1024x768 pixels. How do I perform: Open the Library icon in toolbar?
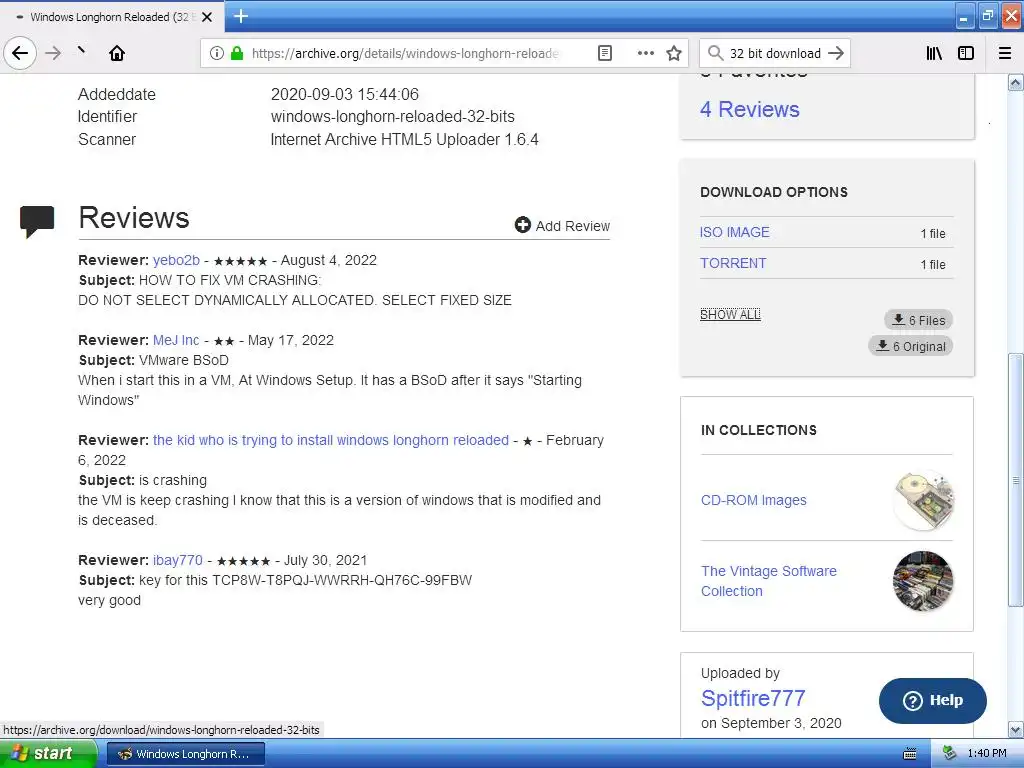pos(934,53)
